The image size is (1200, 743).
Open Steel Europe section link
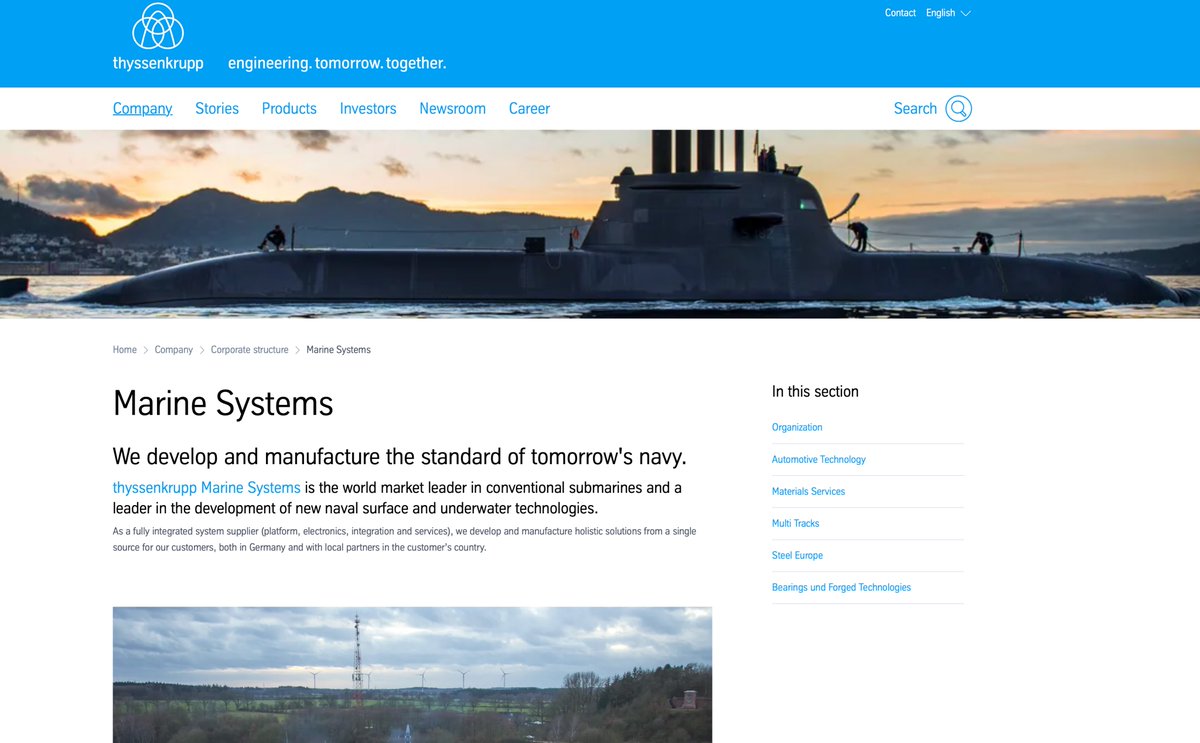pos(797,555)
